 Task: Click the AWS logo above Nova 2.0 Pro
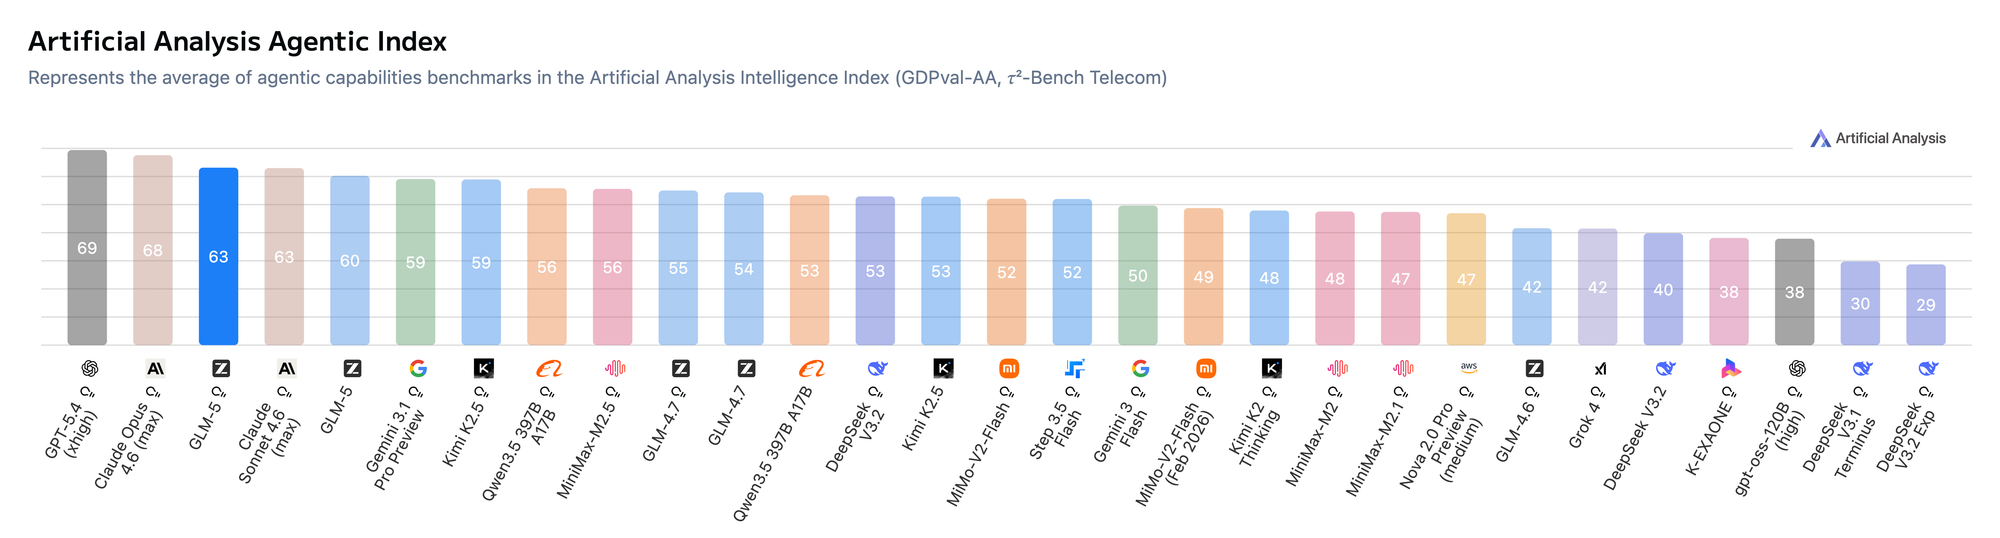[1468, 368]
